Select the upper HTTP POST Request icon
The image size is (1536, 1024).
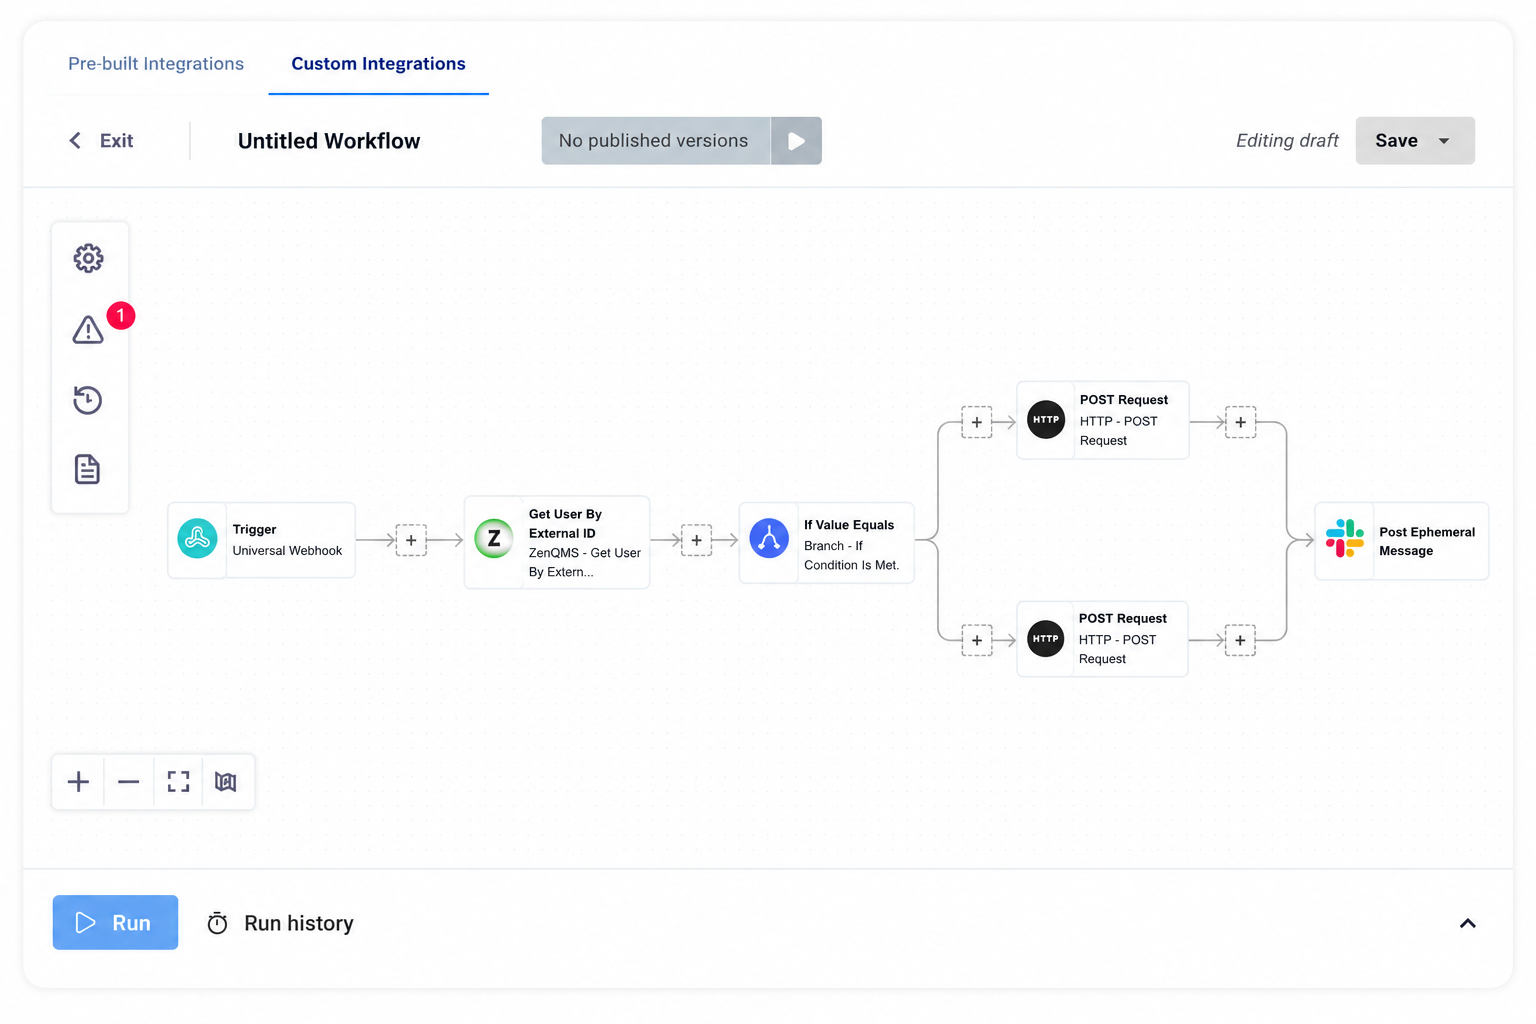1046,420
